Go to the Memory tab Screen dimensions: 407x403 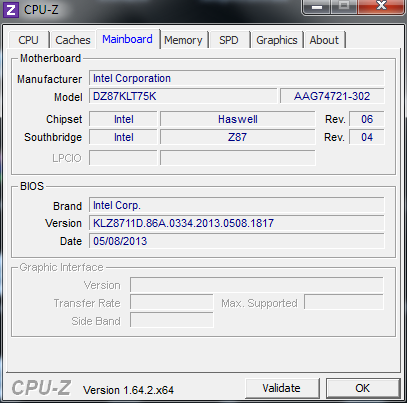183,40
